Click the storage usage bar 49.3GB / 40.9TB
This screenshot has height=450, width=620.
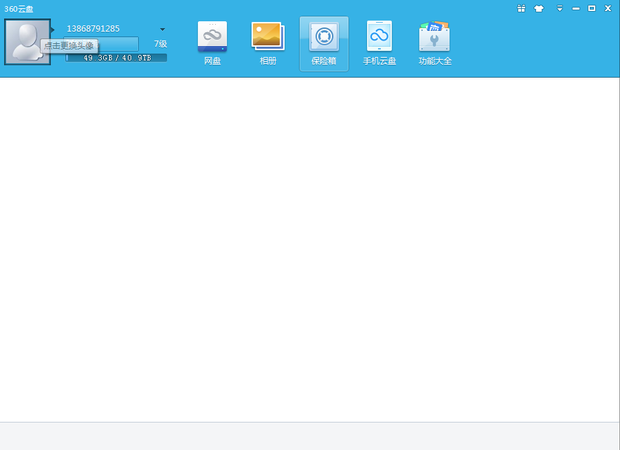click(116, 58)
